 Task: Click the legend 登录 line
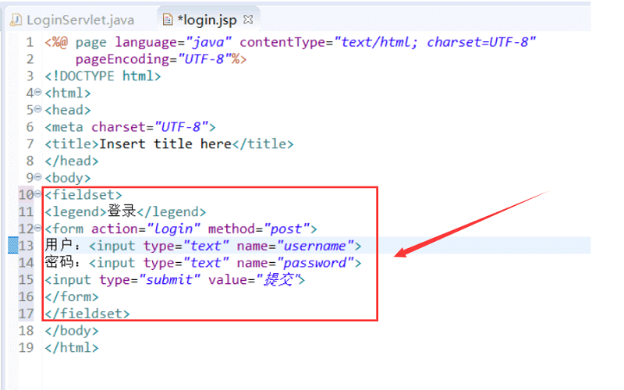click(x=125, y=211)
